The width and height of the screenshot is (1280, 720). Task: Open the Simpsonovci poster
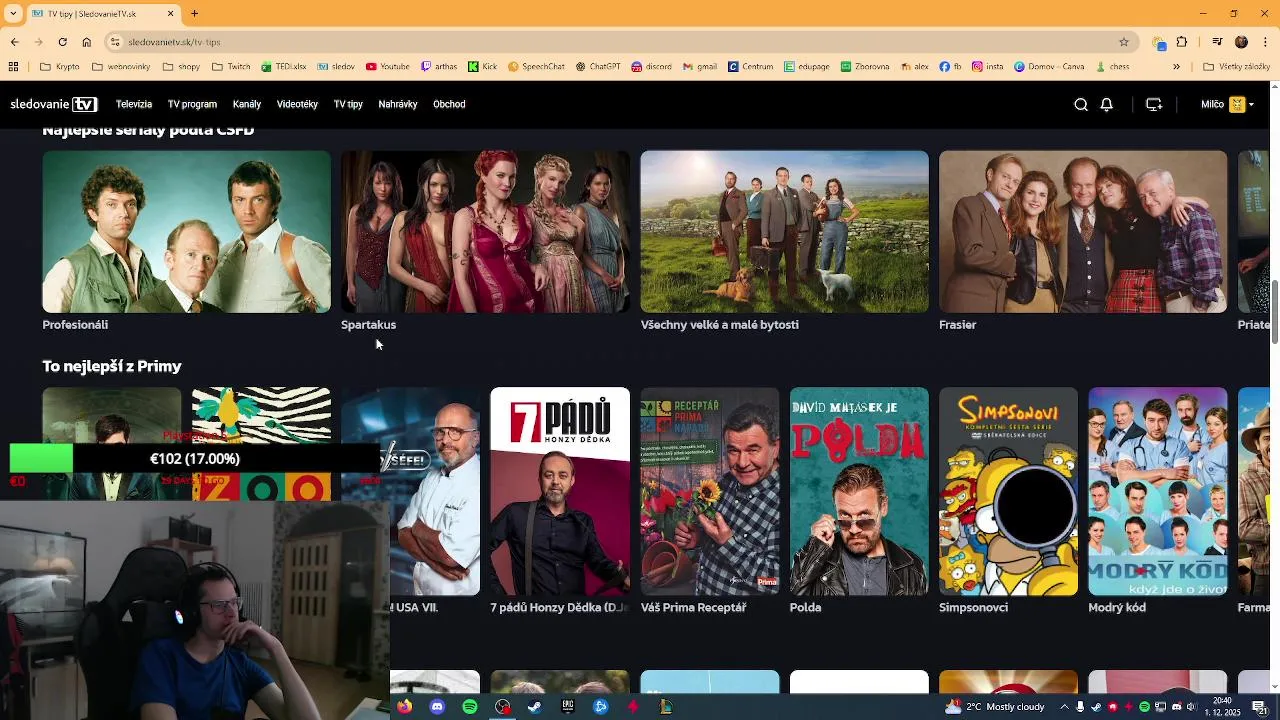coord(1008,491)
